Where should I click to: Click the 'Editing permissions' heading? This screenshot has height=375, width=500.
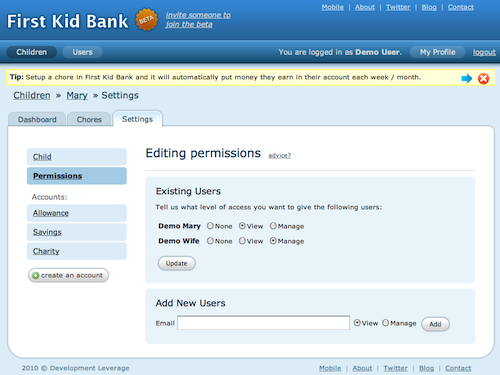203,153
